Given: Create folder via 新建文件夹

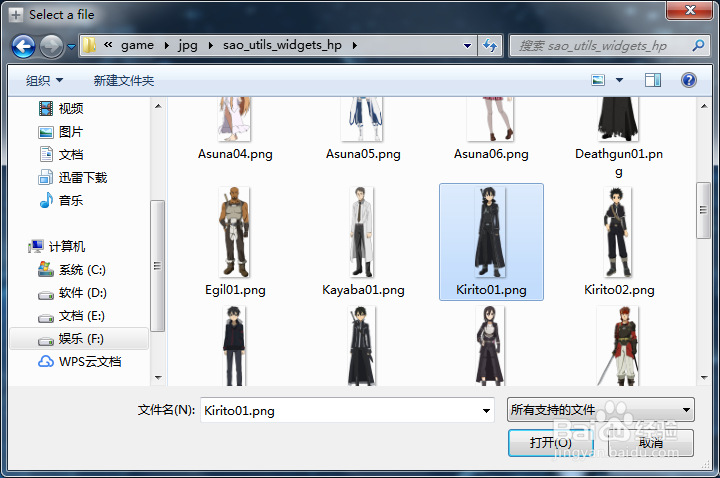Looking at the screenshot, I should point(124,81).
